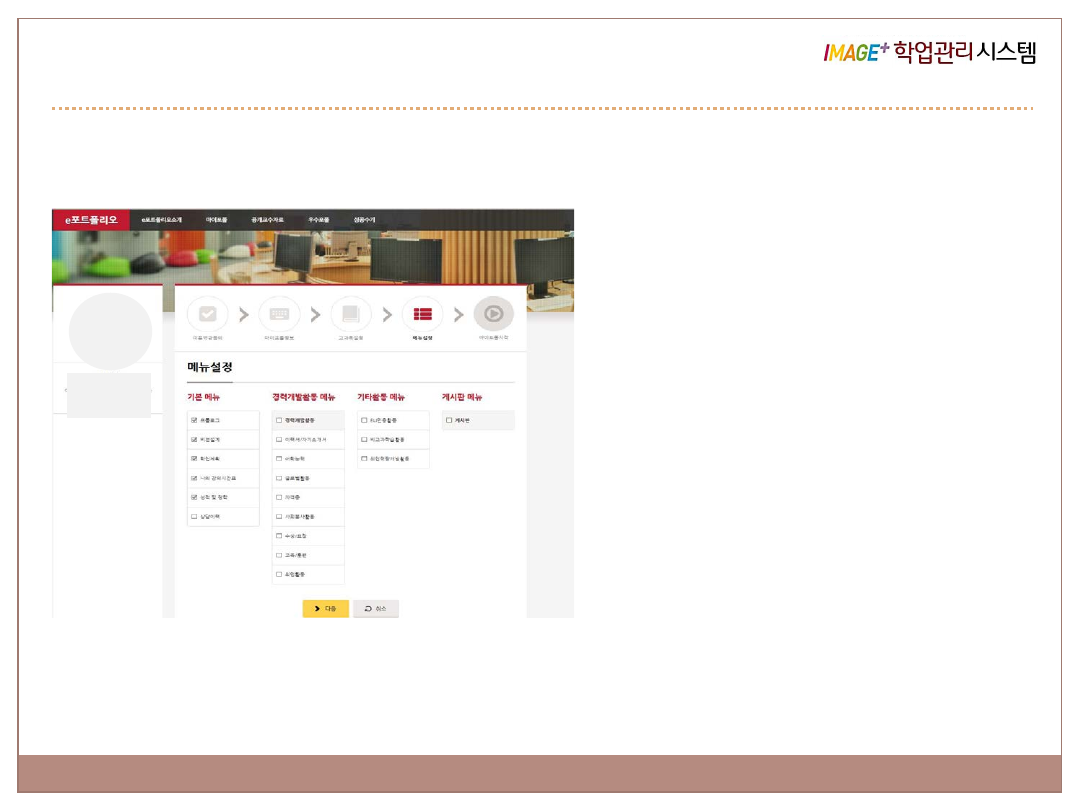Check 글로벌활동 checkbox
Viewport: 1080px width, 810px height.
pos(279,478)
